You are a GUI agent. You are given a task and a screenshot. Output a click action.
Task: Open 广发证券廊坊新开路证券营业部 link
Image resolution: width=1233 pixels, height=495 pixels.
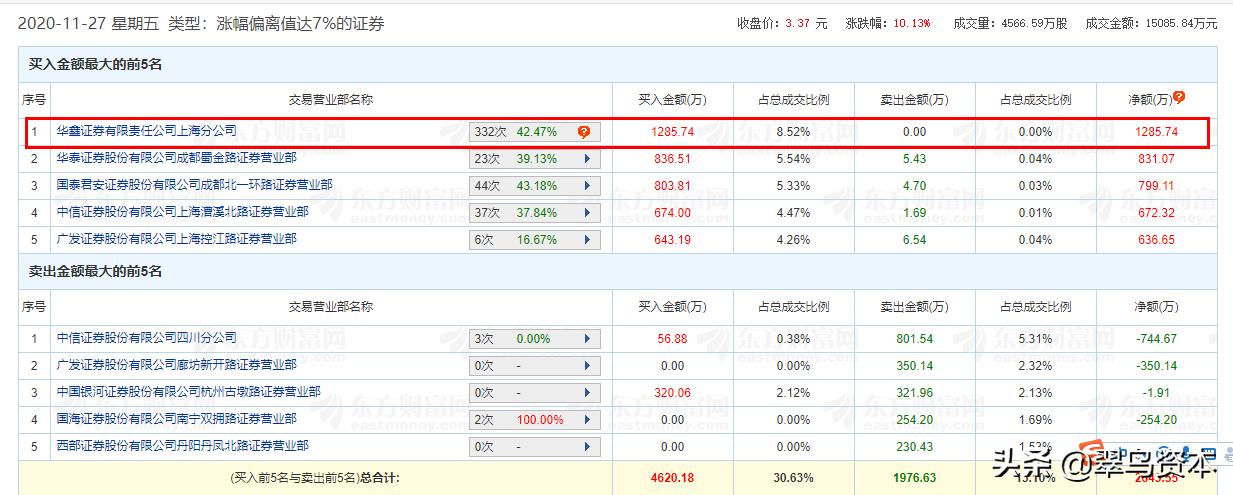click(176, 364)
